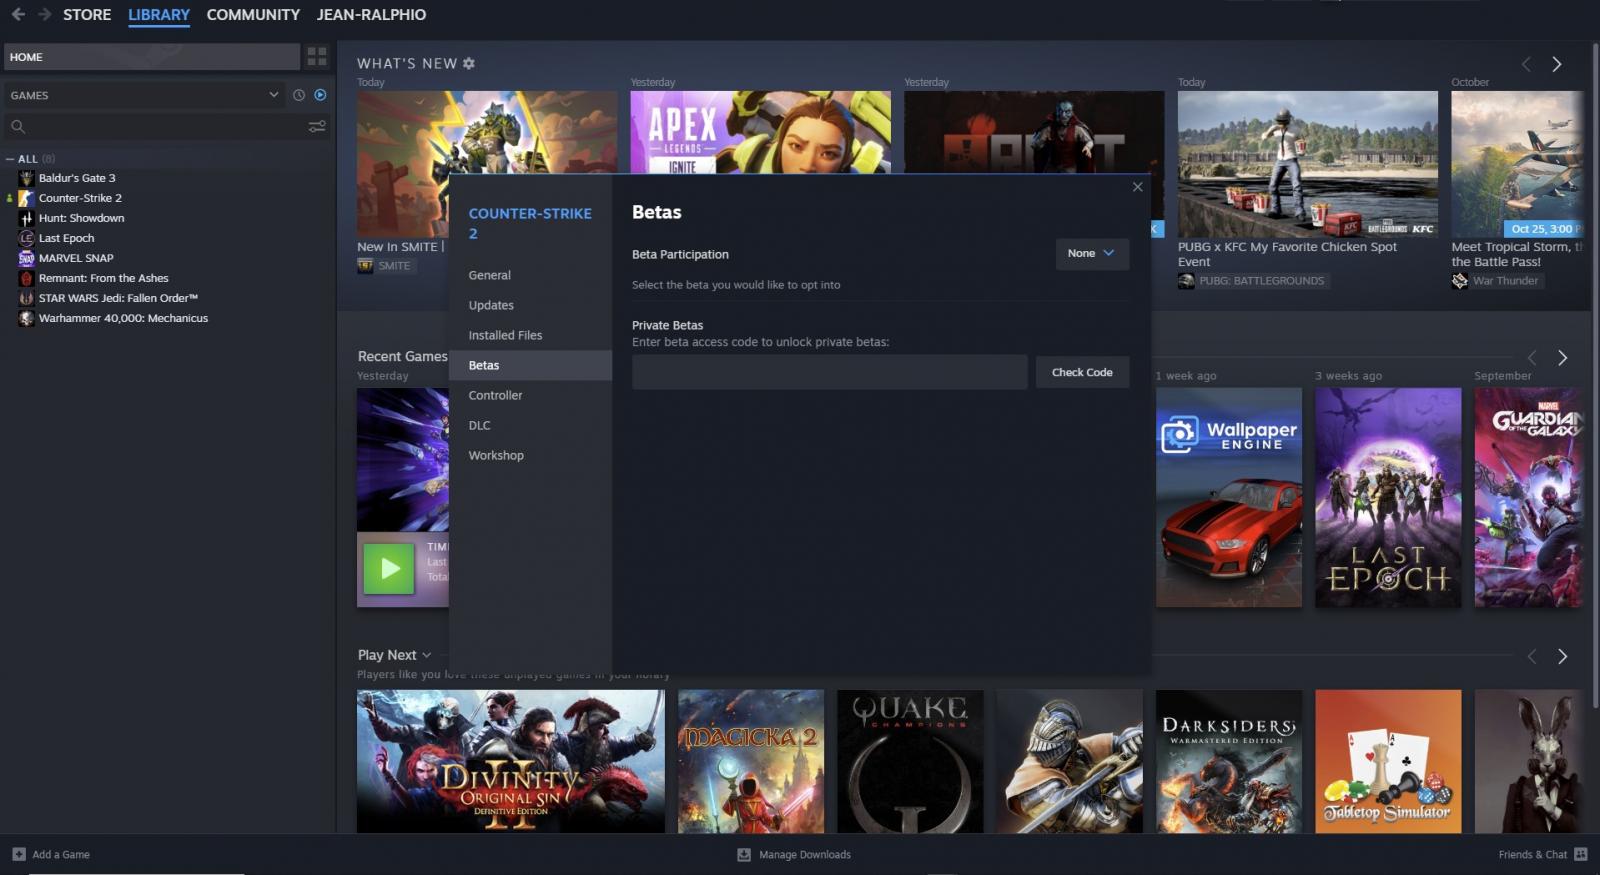Screen dimensions: 1600x875
Task: Expand the Play Next shelf dropdown
Action: tap(427, 655)
